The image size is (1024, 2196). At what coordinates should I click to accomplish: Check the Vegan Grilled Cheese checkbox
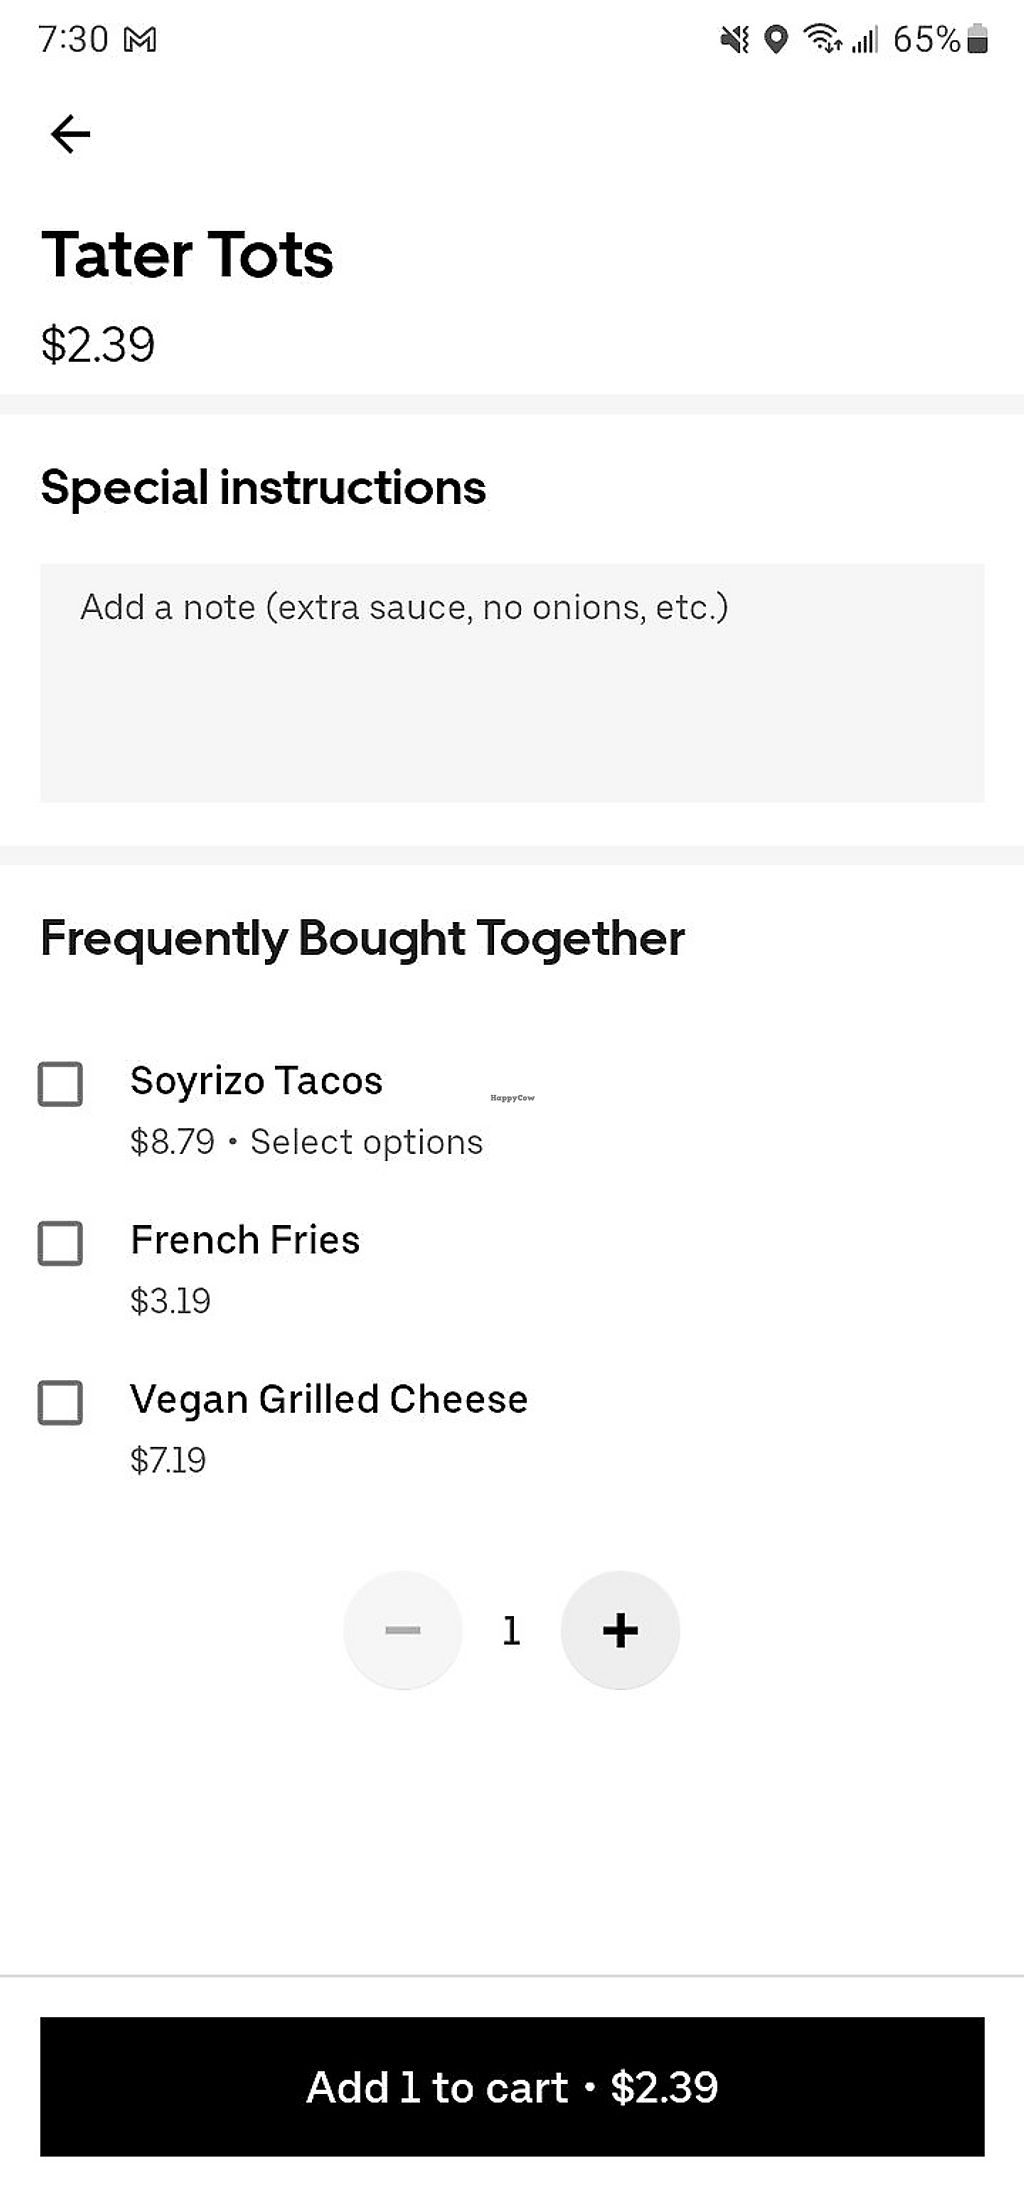click(60, 1402)
